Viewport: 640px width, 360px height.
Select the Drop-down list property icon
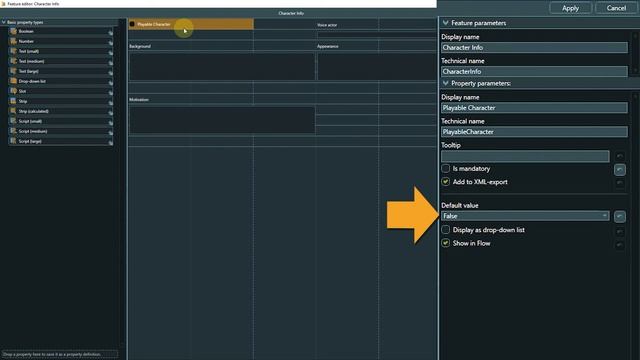point(13,81)
